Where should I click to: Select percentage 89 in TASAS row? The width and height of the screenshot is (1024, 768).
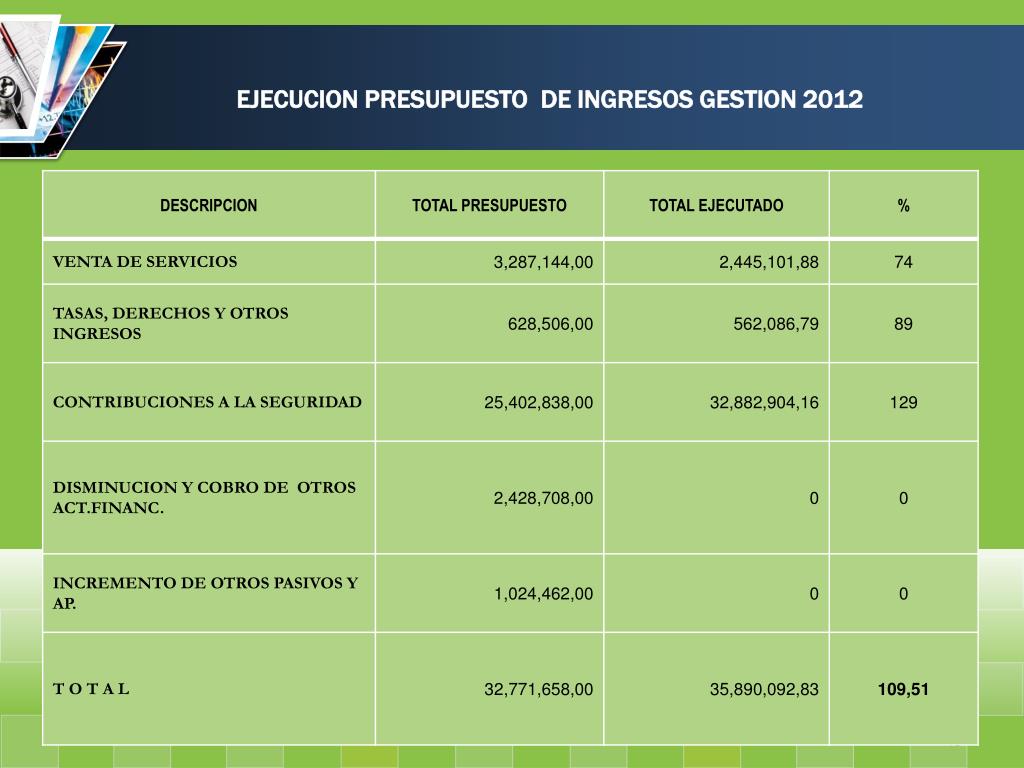pyautogui.click(x=903, y=324)
